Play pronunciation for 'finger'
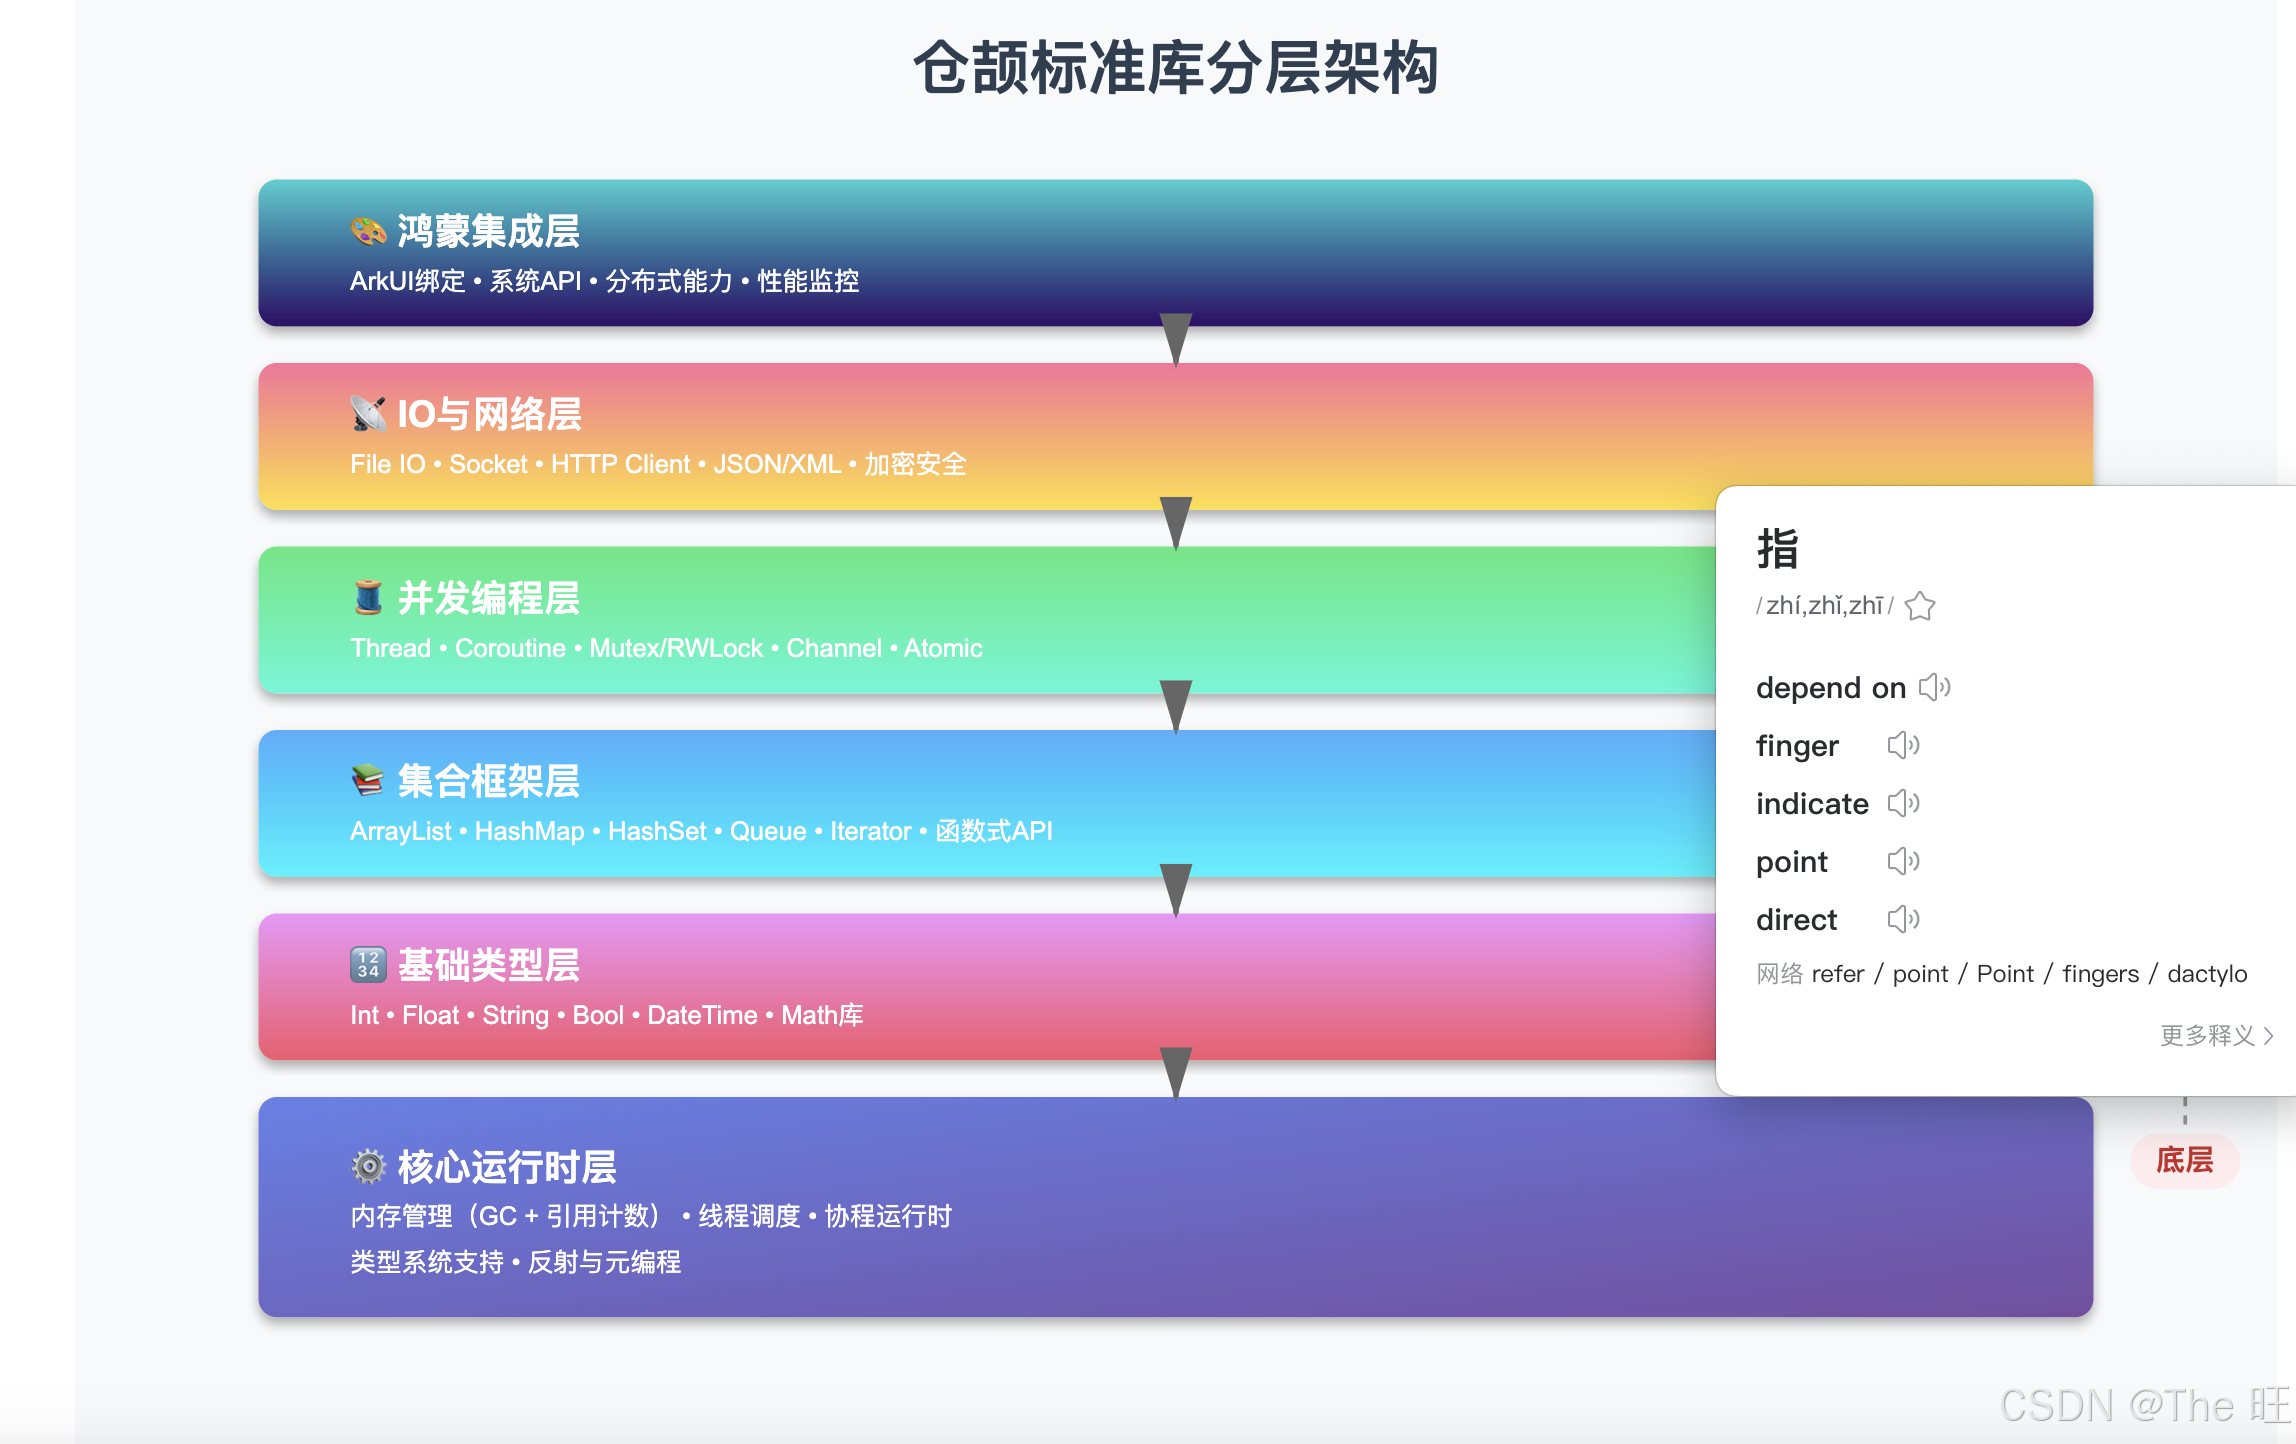This screenshot has width=2296, height=1444. [x=1903, y=745]
